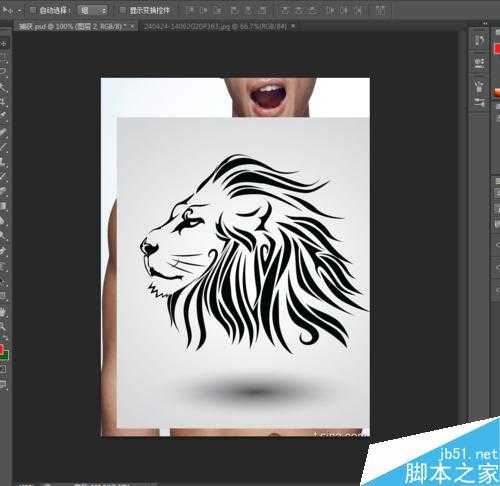Select the Gradient tool

click(x=3, y=206)
